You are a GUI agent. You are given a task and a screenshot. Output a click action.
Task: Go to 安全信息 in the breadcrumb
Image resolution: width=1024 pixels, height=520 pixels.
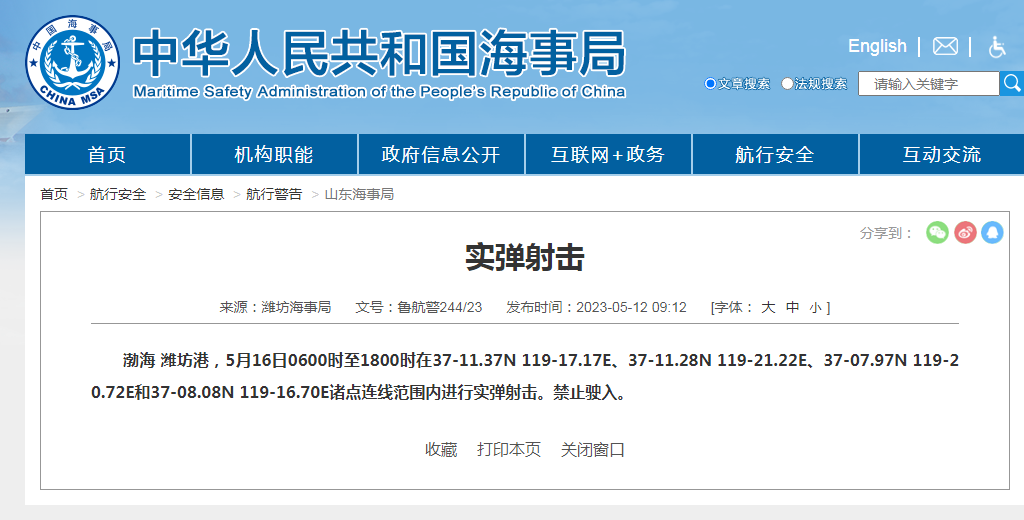click(x=196, y=194)
